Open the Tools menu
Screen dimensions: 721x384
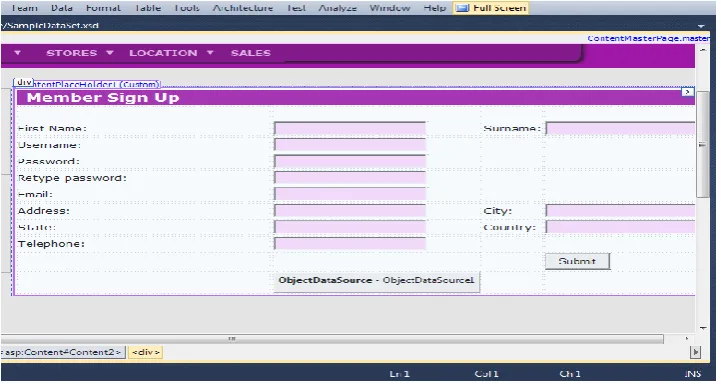(x=187, y=8)
